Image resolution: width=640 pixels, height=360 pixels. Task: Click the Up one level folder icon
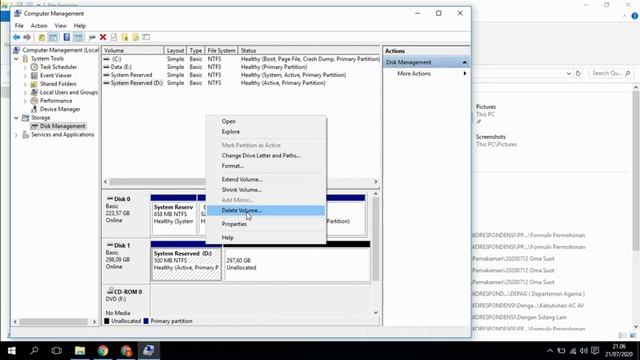tap(41, 37)
